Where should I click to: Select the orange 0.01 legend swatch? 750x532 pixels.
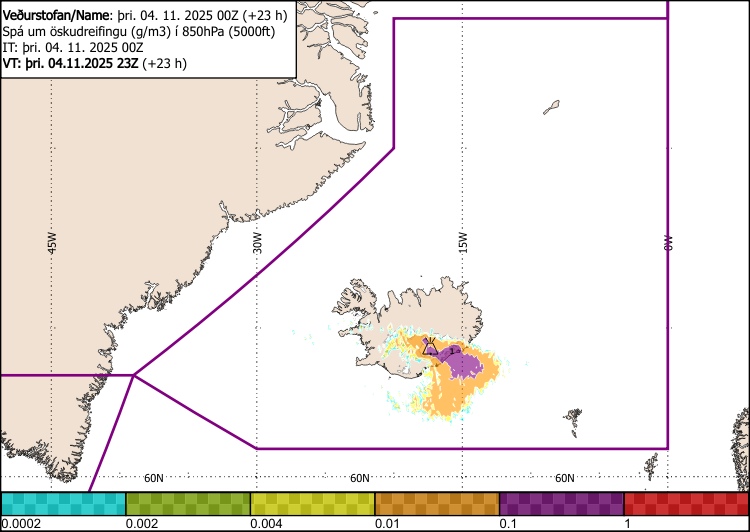coord(437,504)
